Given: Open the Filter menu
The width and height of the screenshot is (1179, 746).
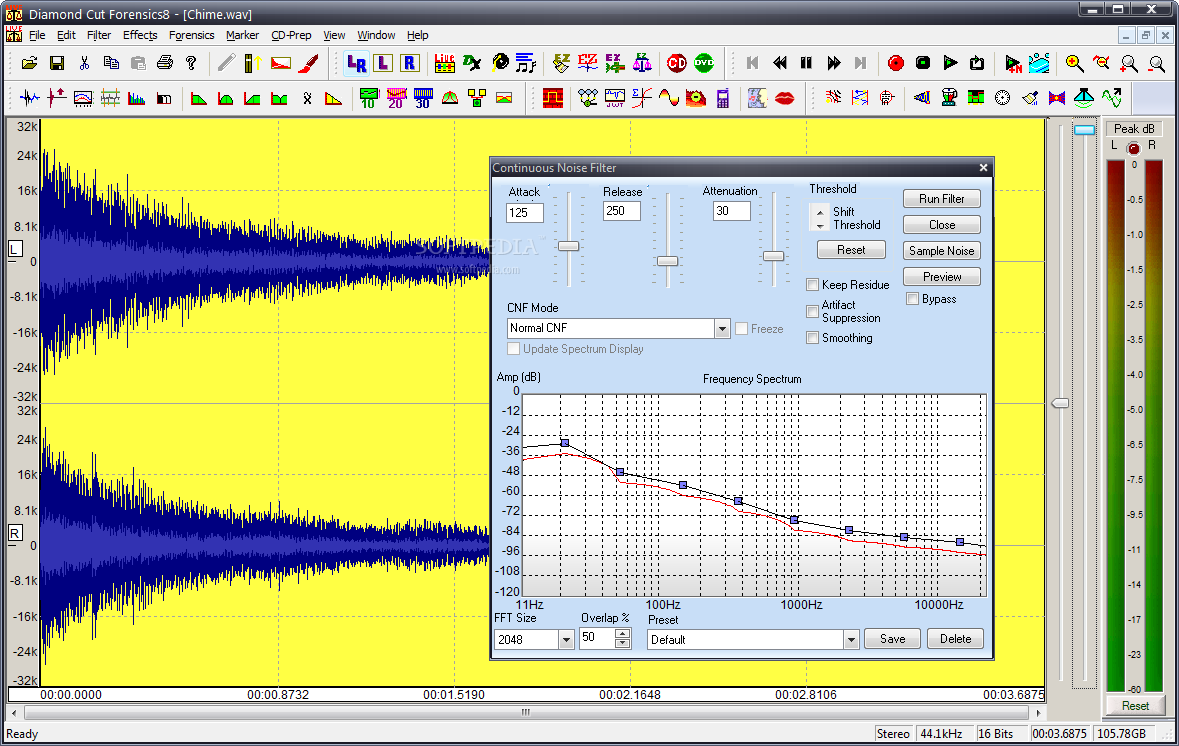Looking at the screenshot, I should tap(99, 35).
